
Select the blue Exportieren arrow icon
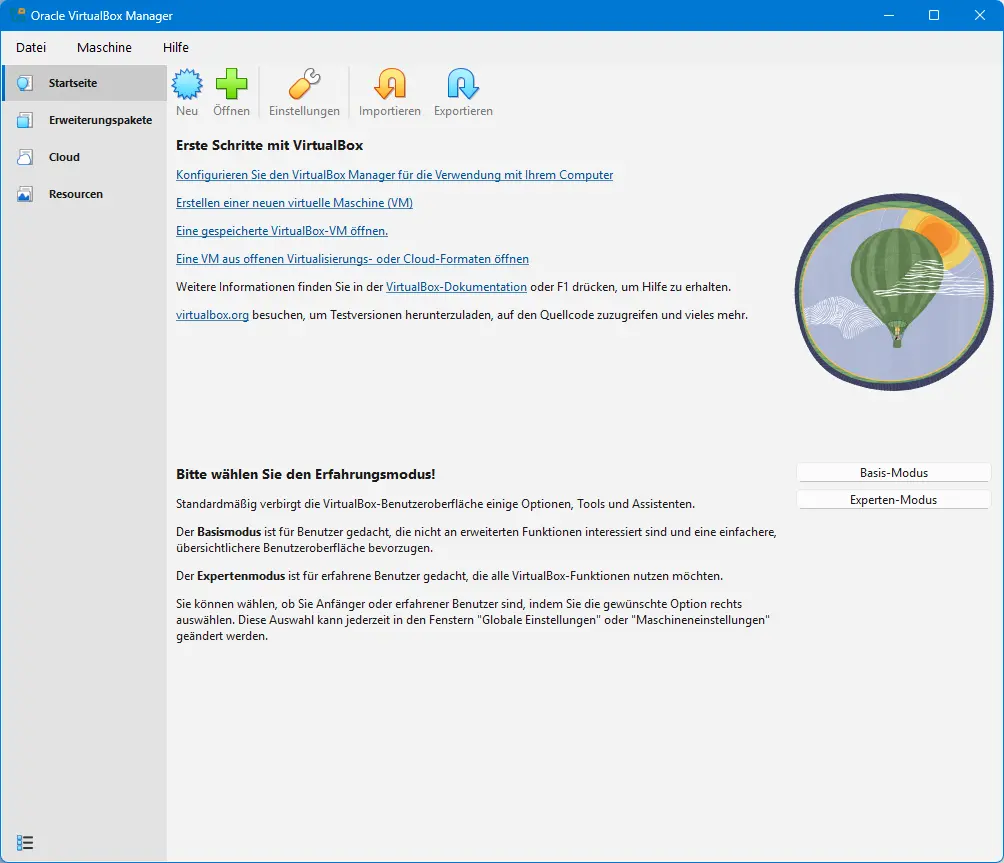[x=463, y=86]
